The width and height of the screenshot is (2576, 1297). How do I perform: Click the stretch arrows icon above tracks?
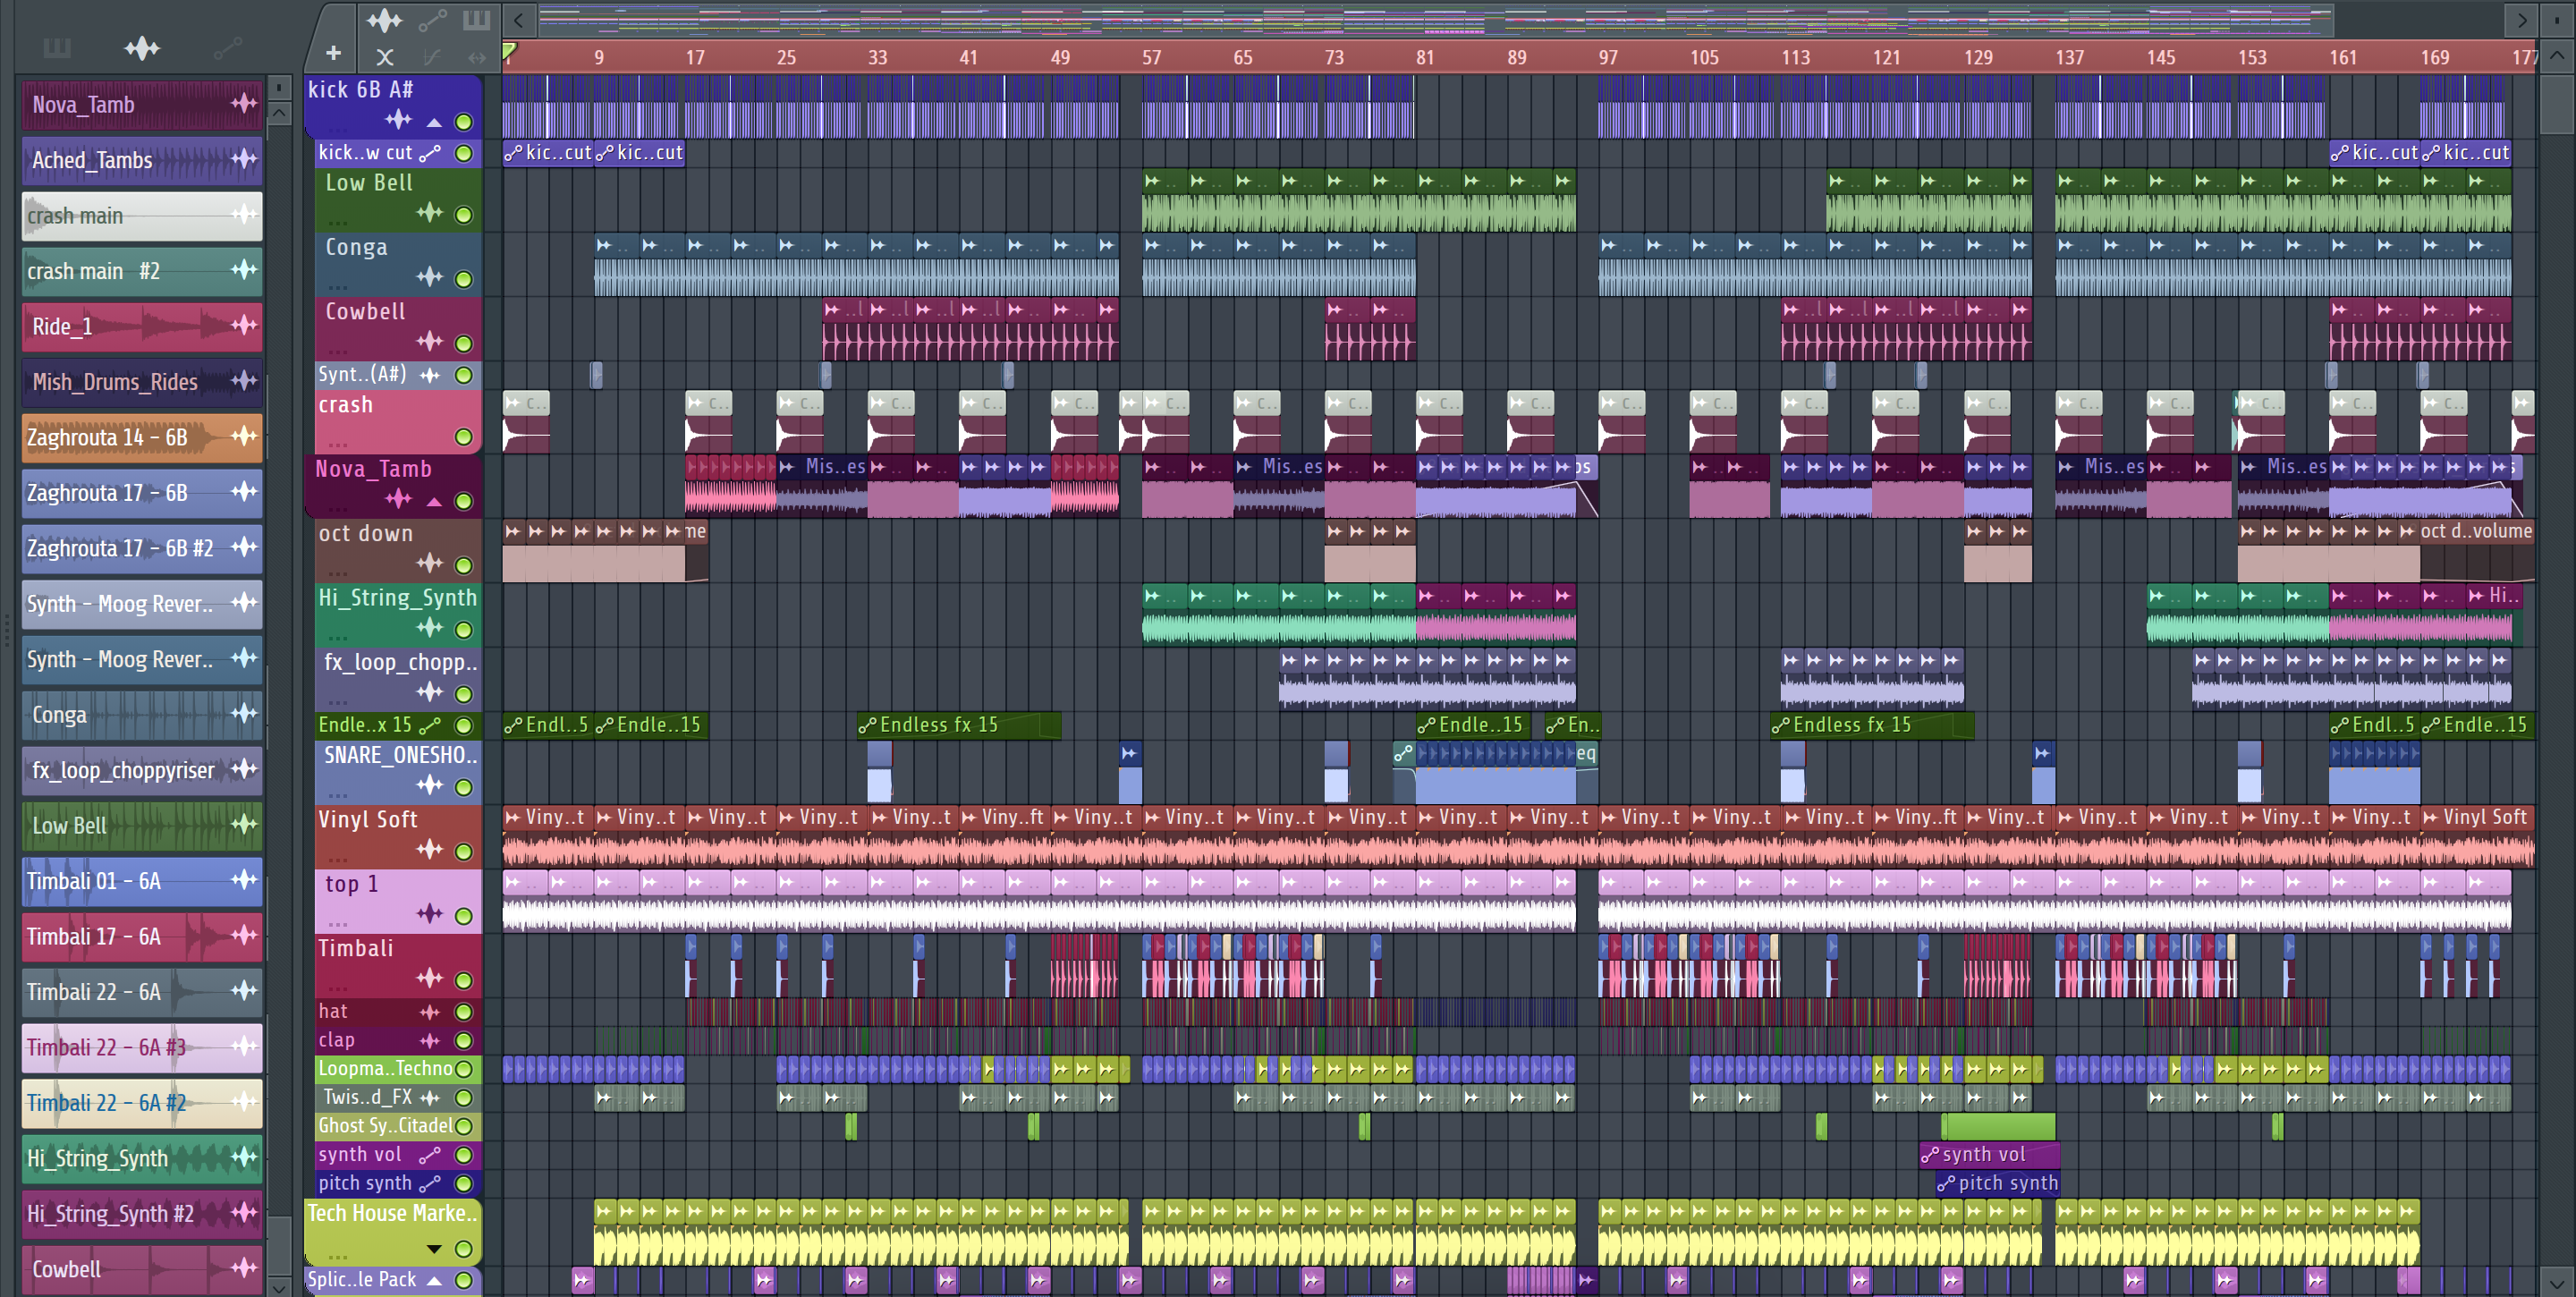point(477,57)
